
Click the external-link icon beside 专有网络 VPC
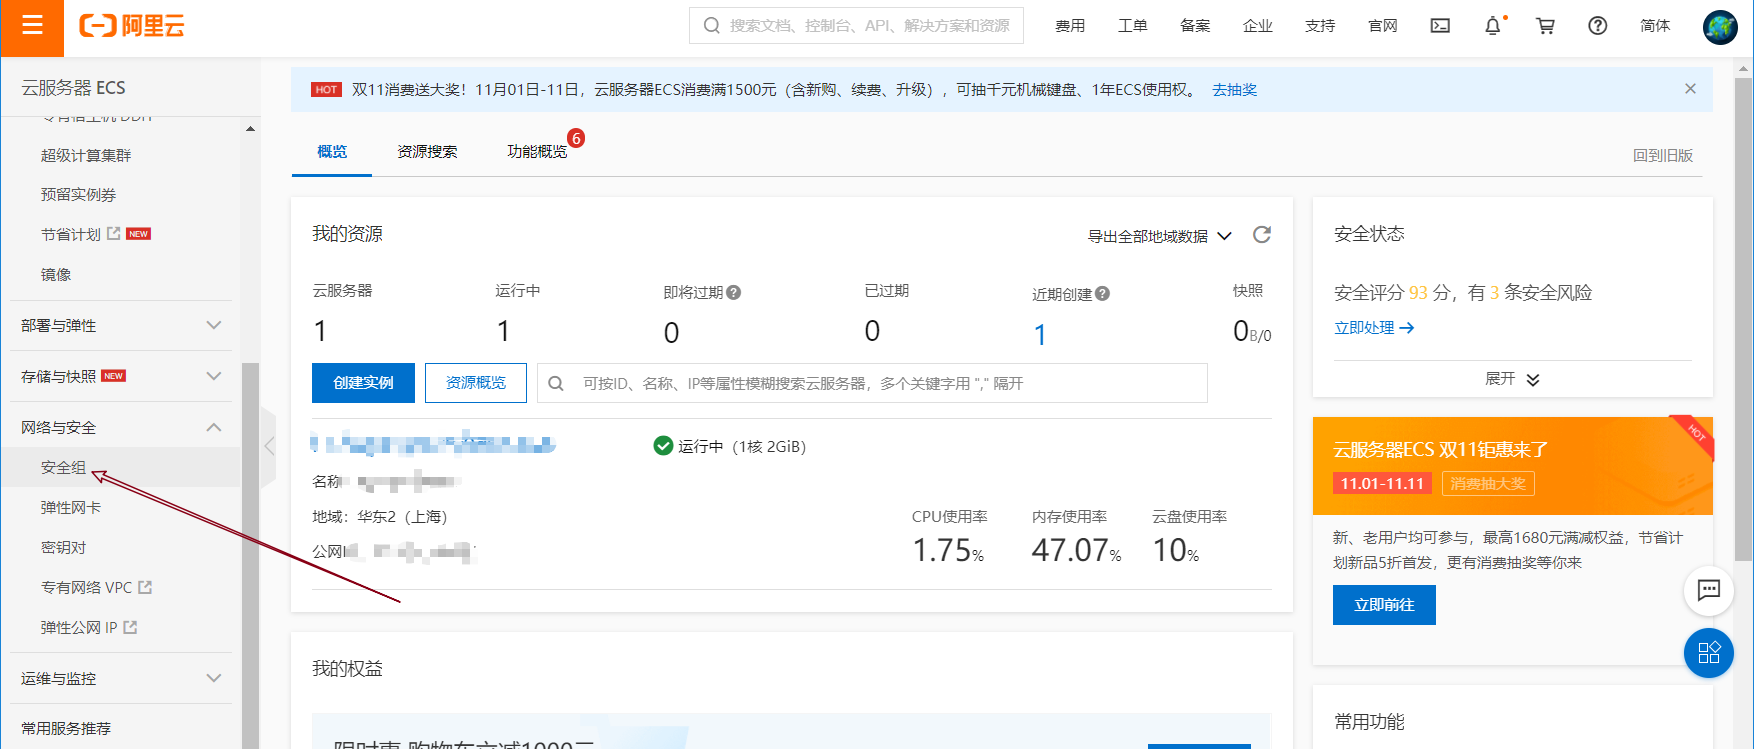pyautogui.click(x=145, y=587)
